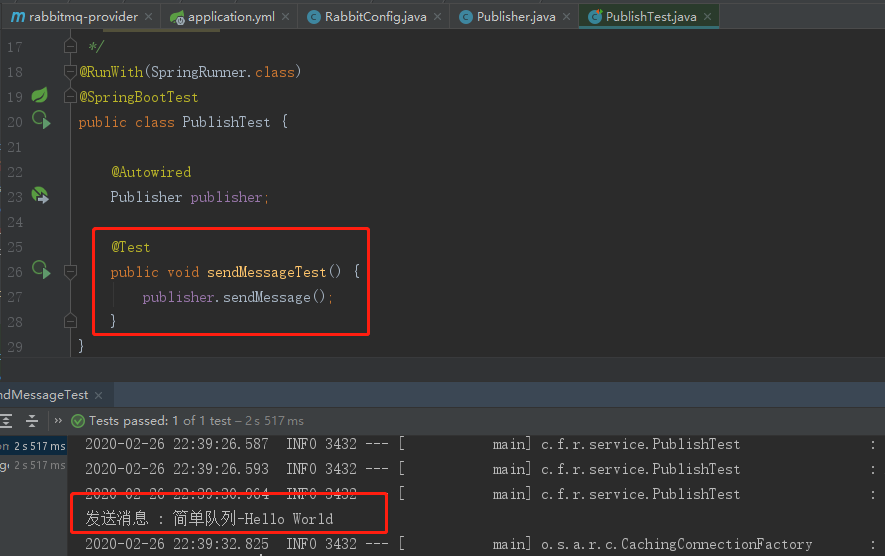Click the Expand All icon in test toolbar
The height and width of the screenshot is (556, 885).
pos(7,421)
